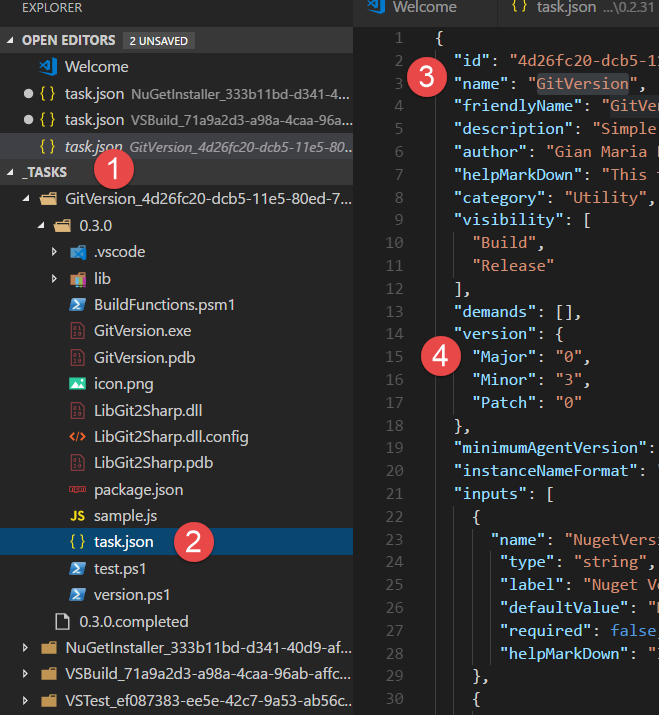Viewport: 659px width, 715px height.
Task: Click the GitVersion_4d26fc20 folder icon
Action: [49, 199]
